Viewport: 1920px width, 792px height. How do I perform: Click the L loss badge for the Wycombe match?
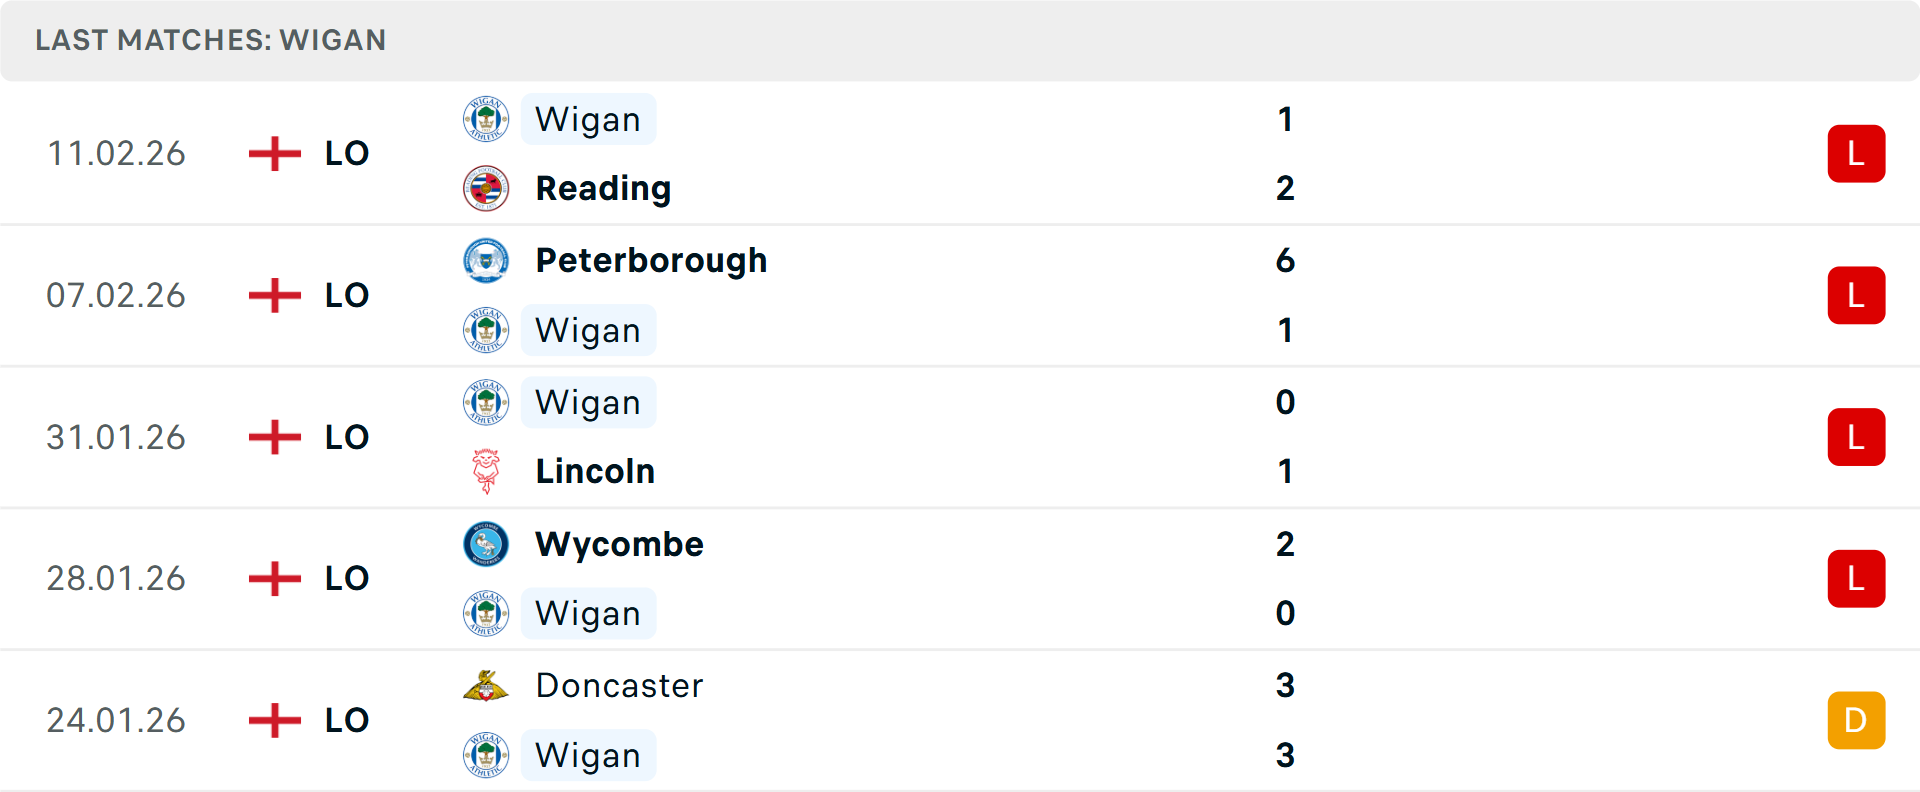click(1857, 578)
